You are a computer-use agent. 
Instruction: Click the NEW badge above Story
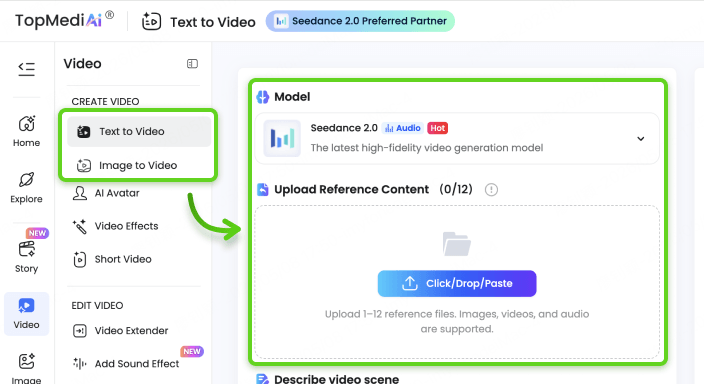coord(37,233)
